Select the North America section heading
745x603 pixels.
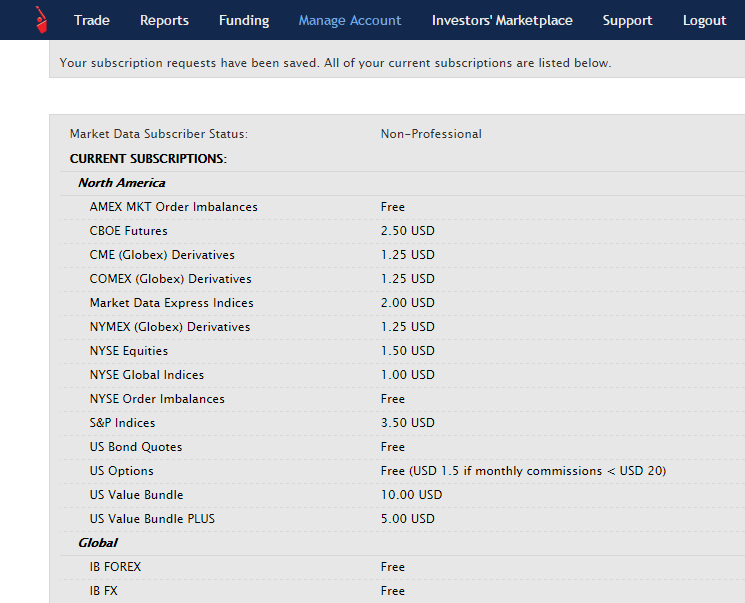121,183
